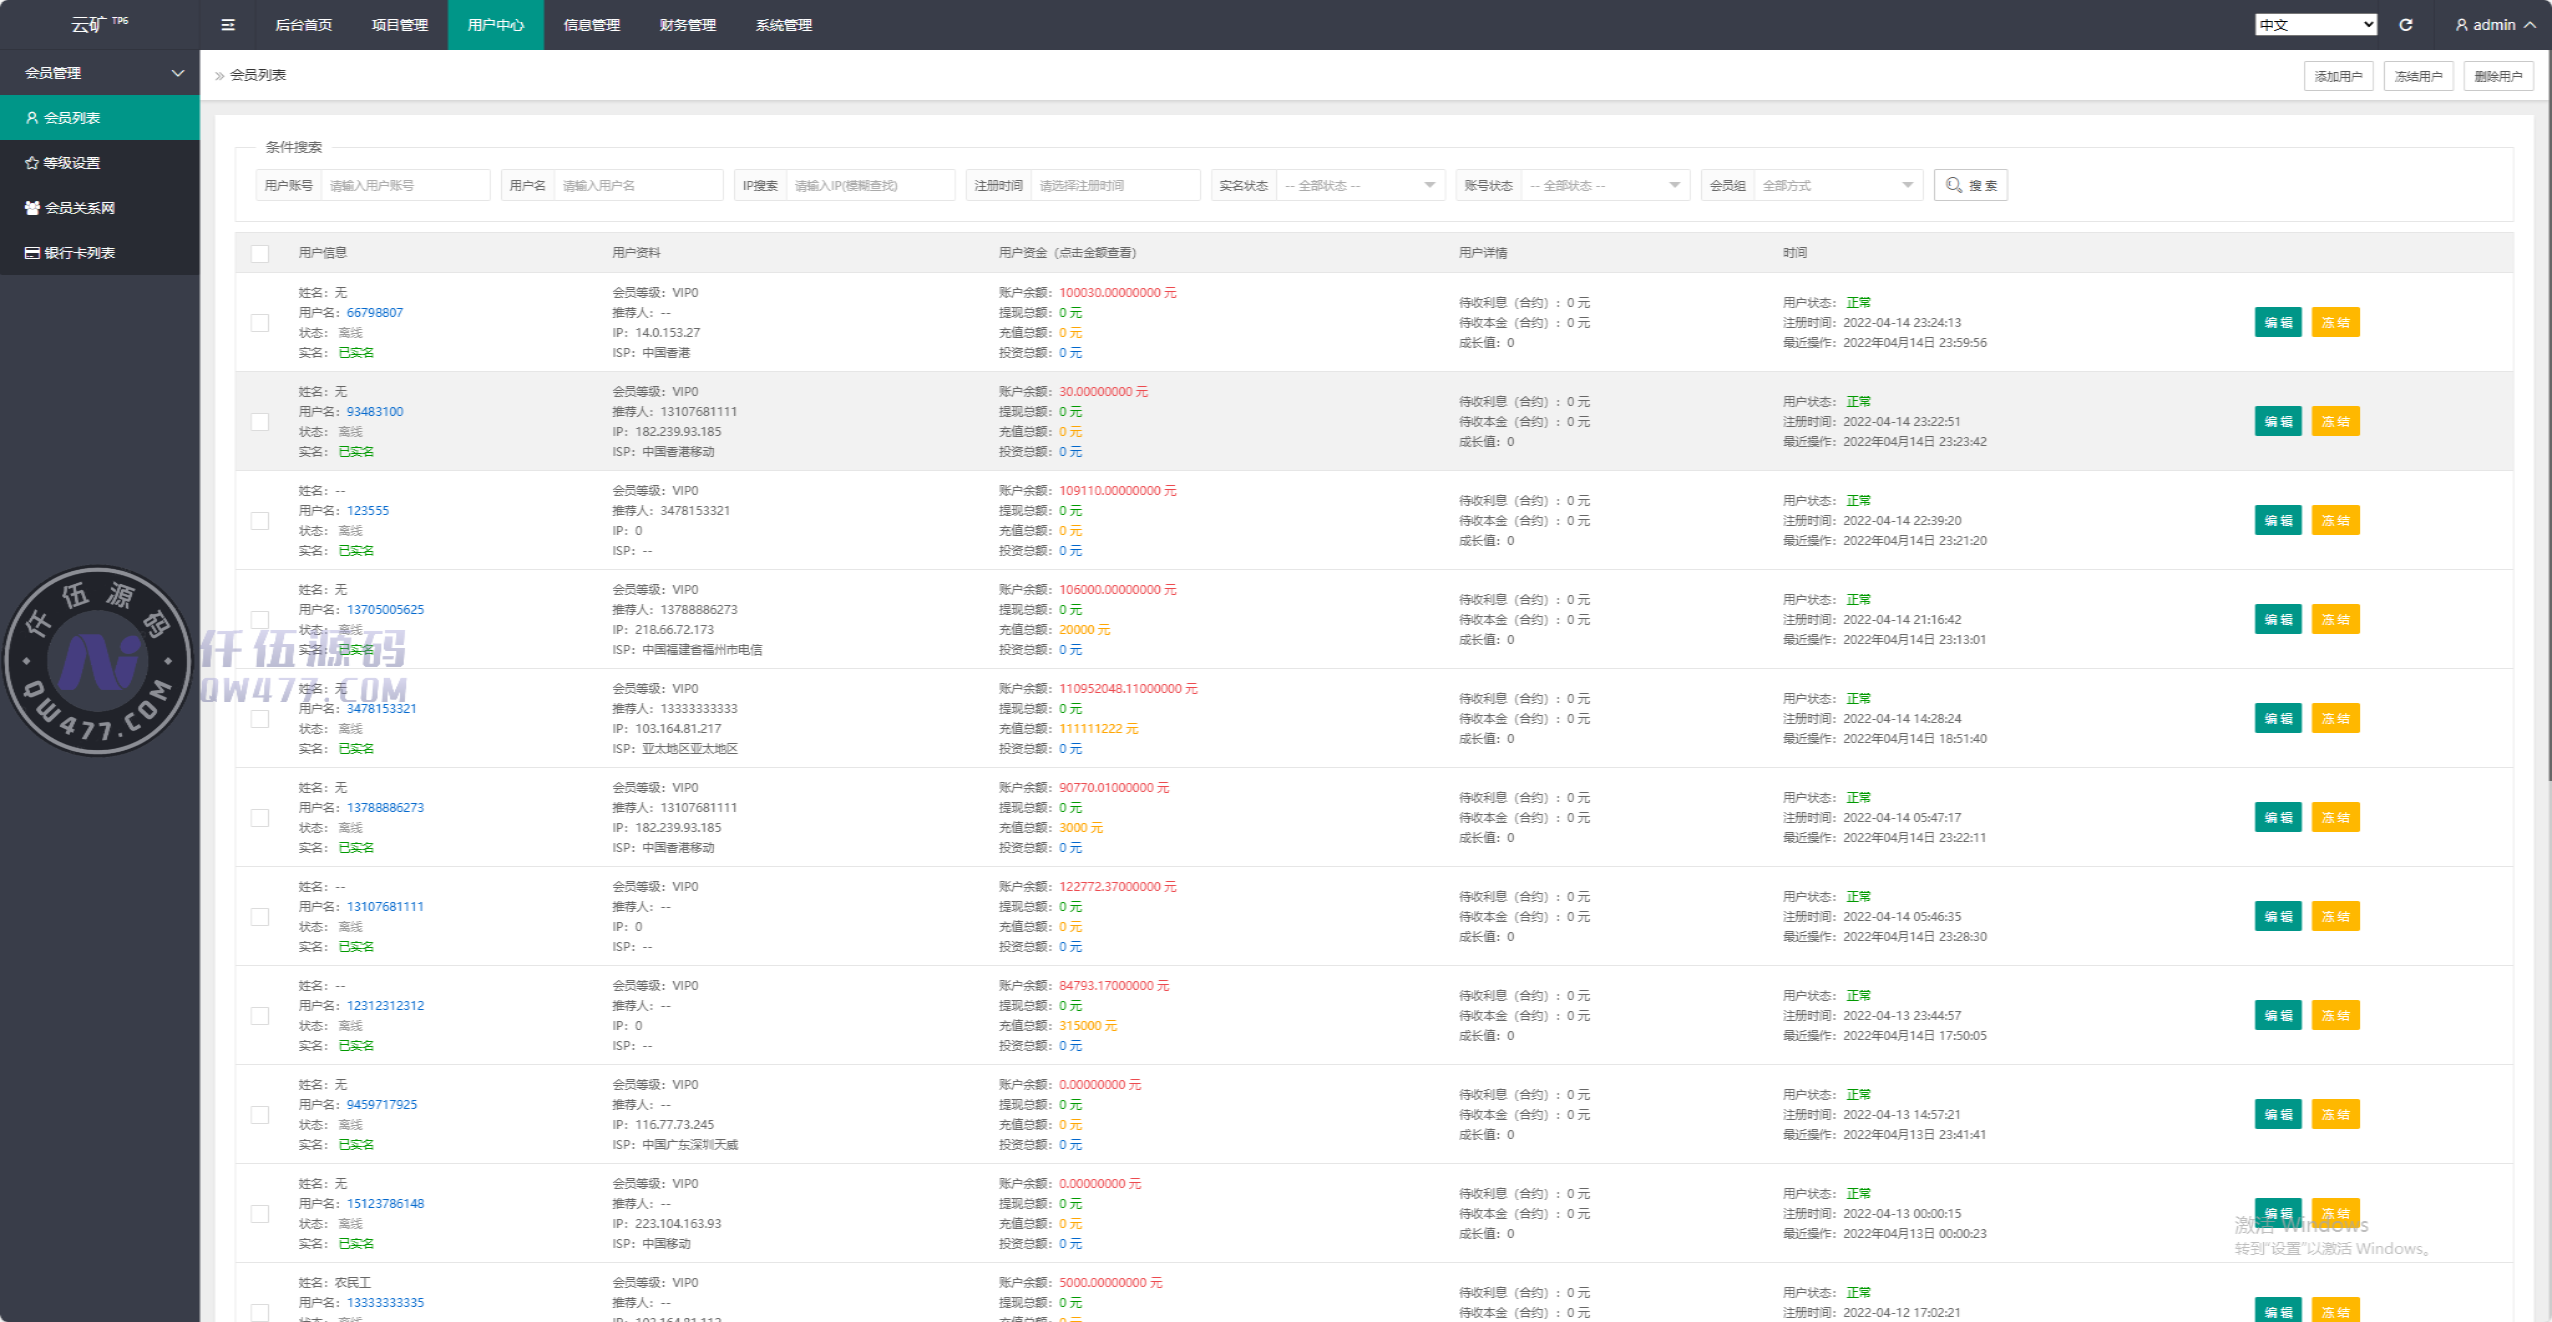The height and width of the screenshot is (1322, 2552).
Task: Click 编辑 button for user 93483100
Action: 2277,421
